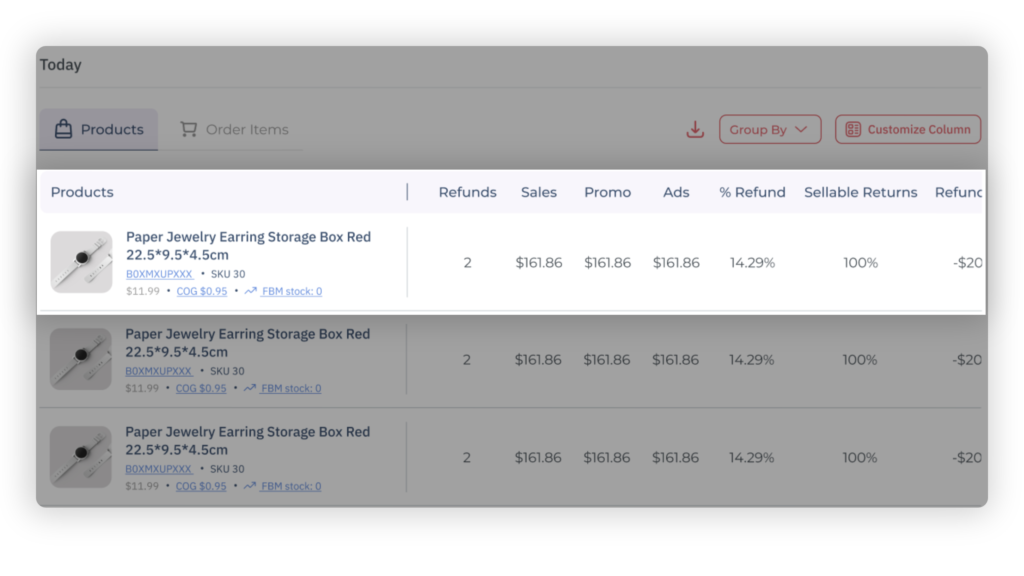Open third row's Paper Jewelry Earring Storage Box title

247,432
